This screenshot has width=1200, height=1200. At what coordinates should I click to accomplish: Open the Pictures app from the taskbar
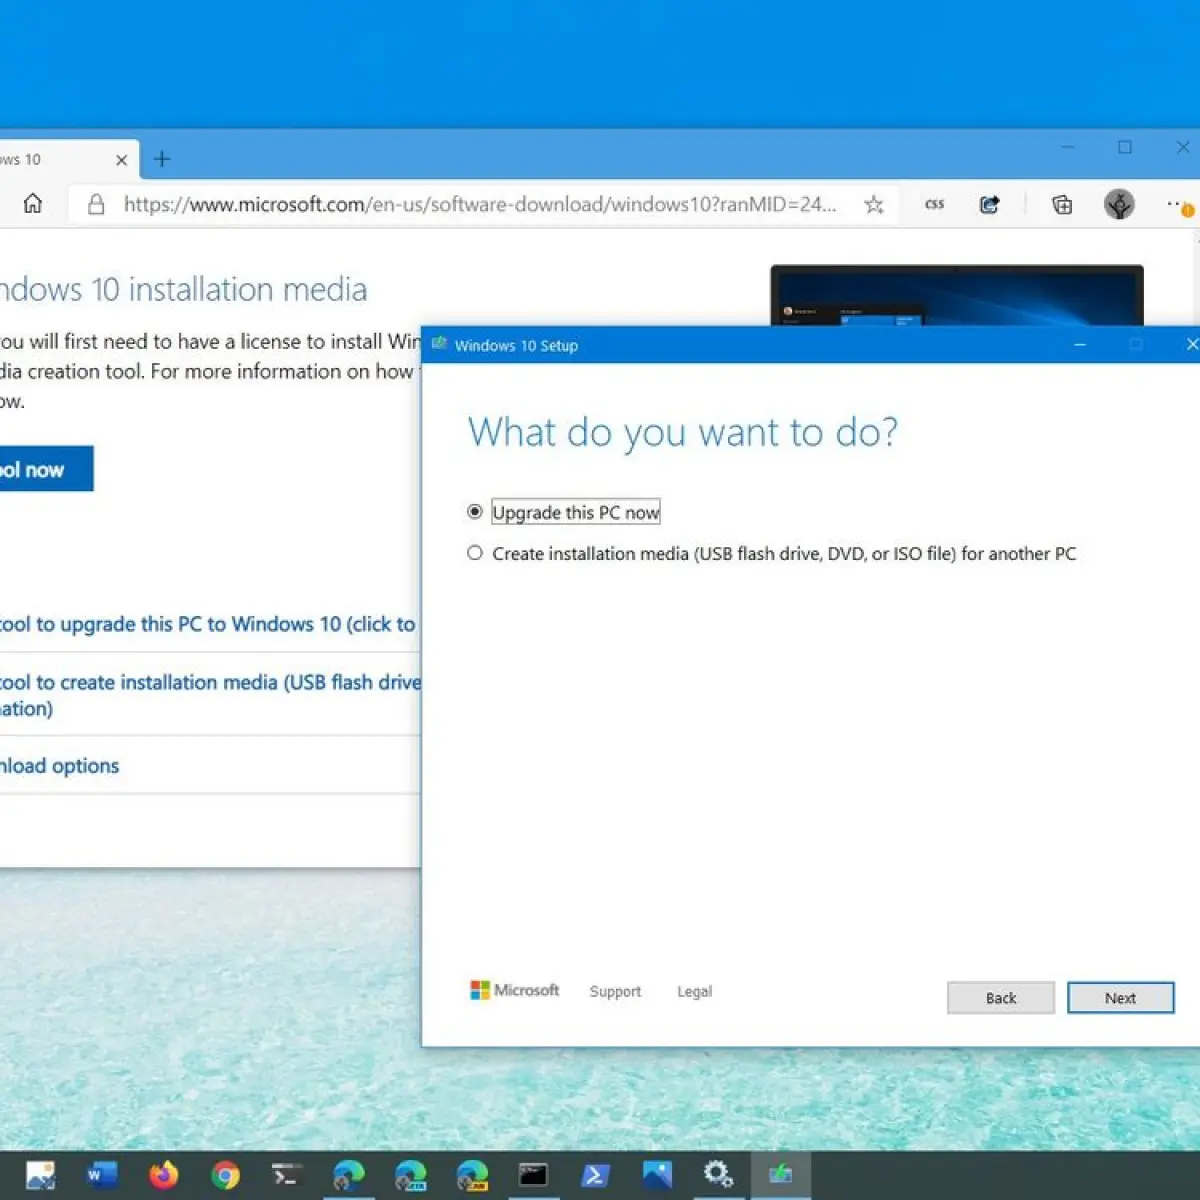[657, 1175]
